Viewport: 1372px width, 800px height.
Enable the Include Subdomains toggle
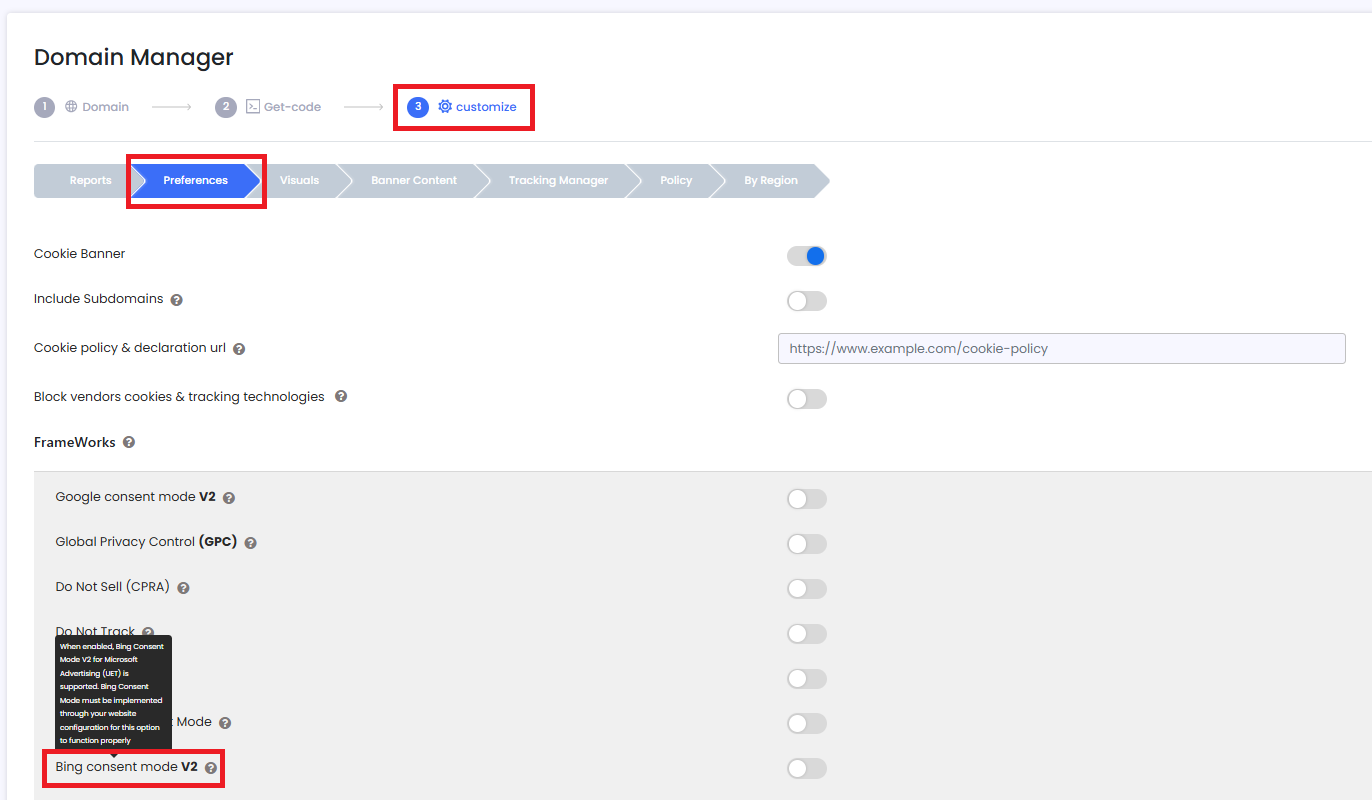807,301
